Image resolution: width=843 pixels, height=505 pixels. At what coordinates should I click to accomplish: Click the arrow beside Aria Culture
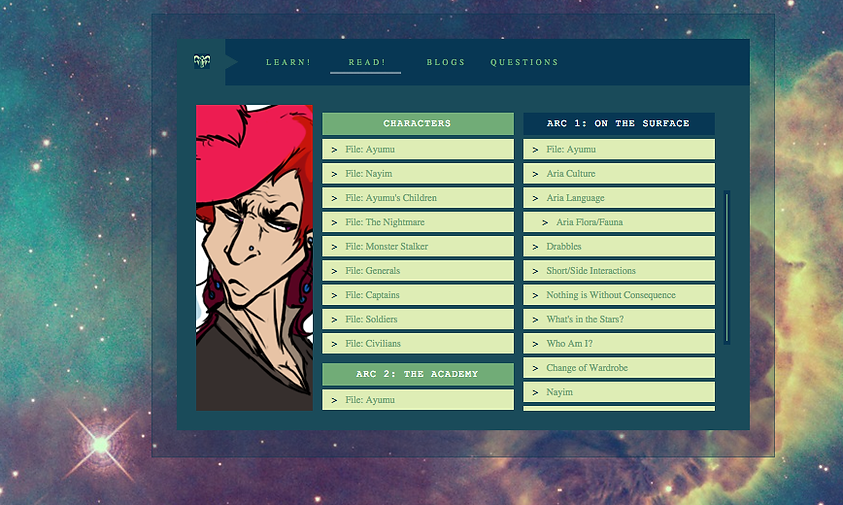535,174
